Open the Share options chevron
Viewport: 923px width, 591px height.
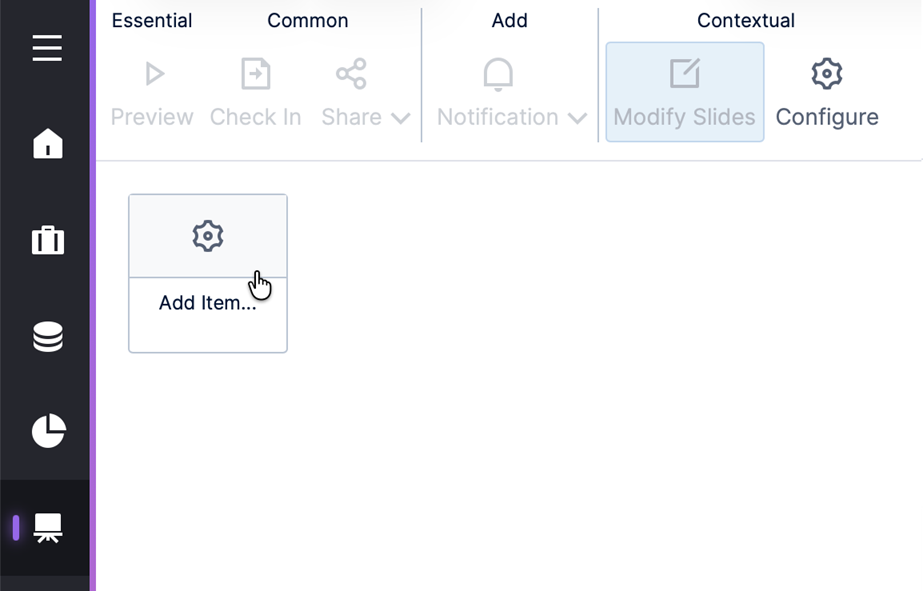399,117
